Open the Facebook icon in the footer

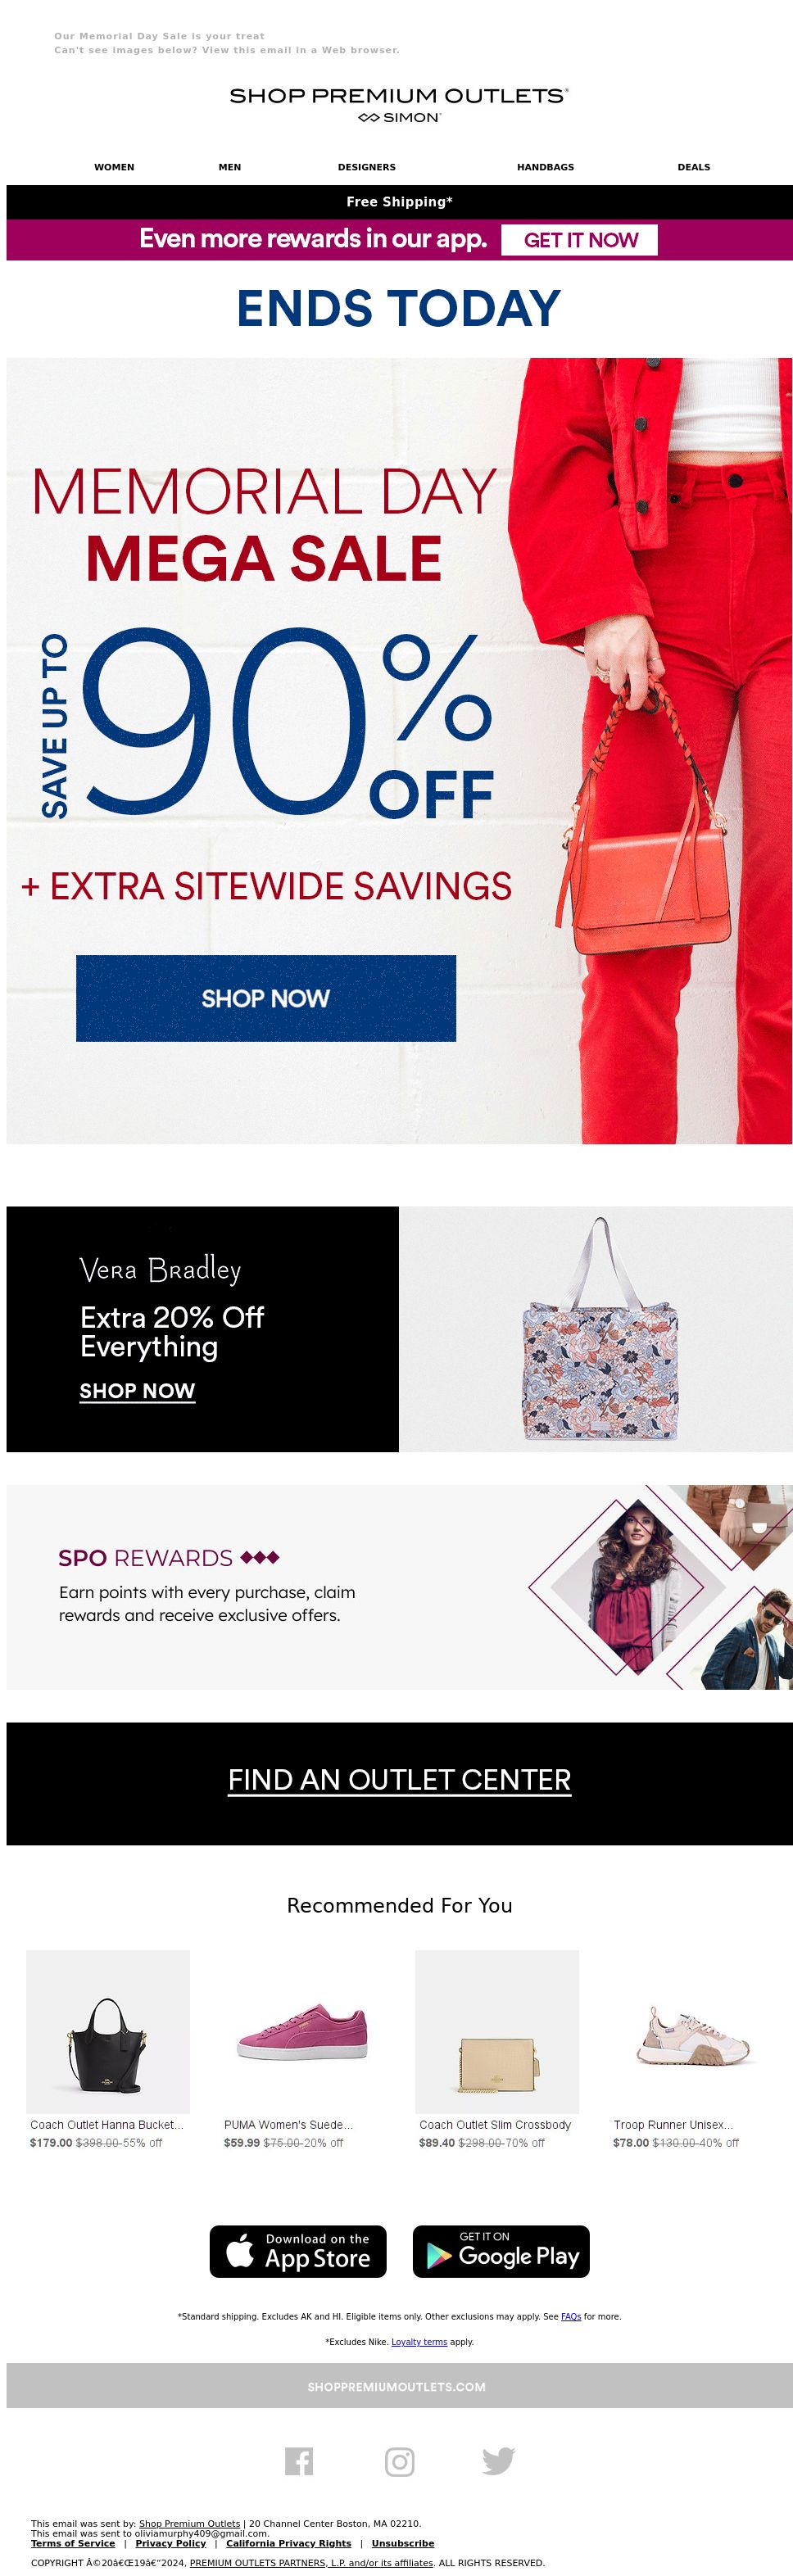[x=298, y=2460]
